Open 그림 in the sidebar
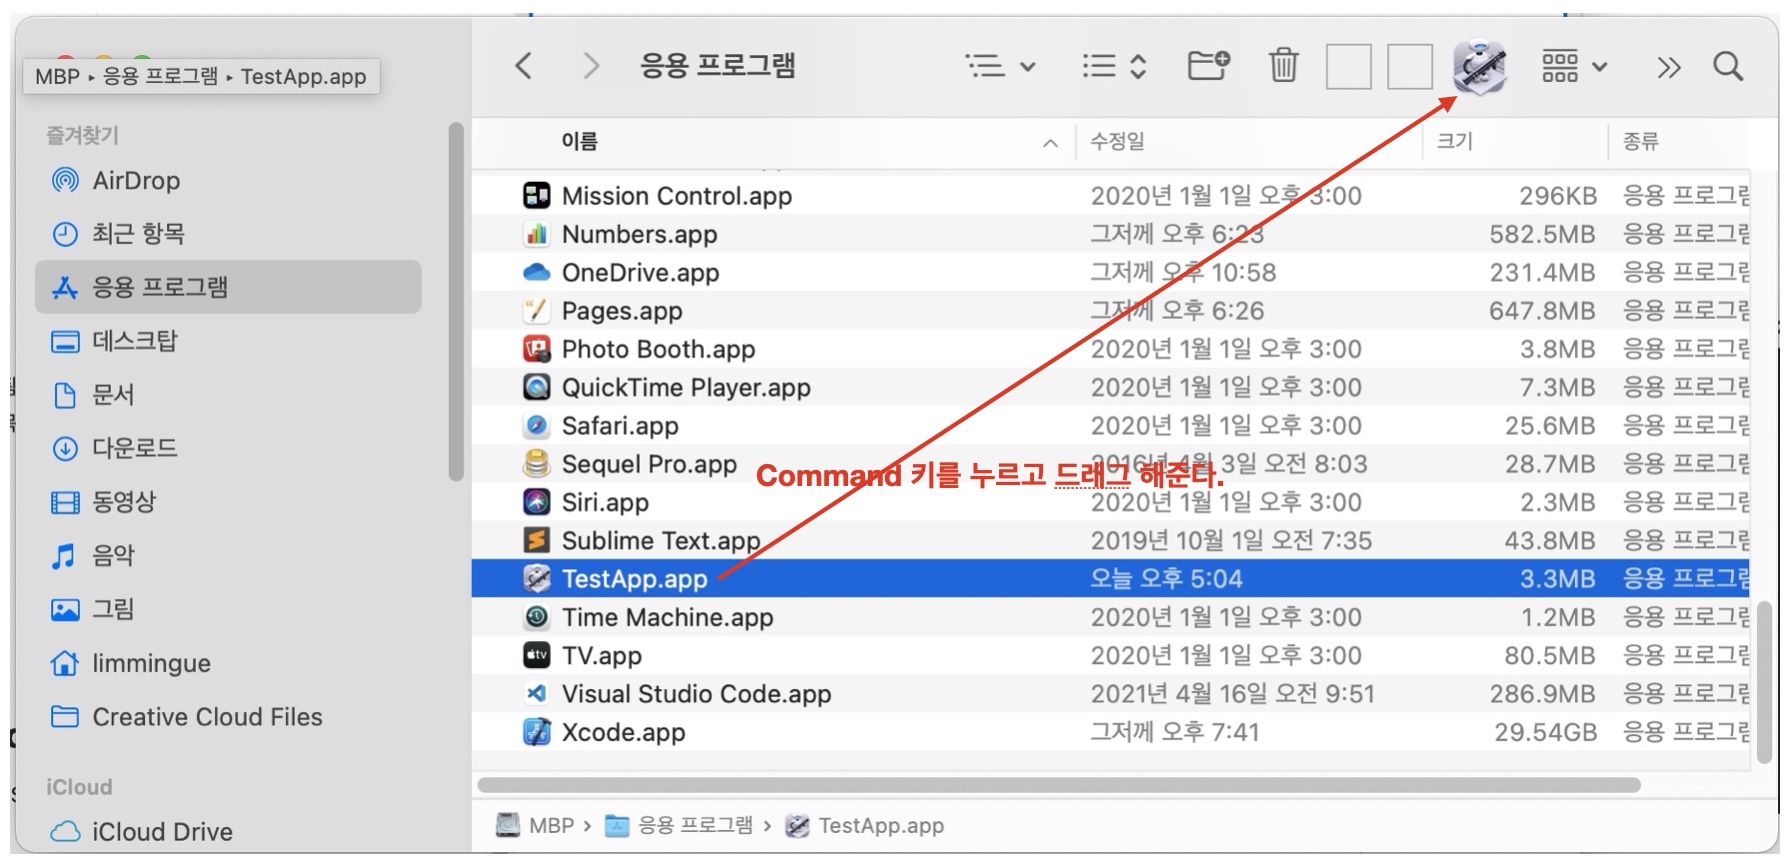1792x864 pixels. pos(228,609)
